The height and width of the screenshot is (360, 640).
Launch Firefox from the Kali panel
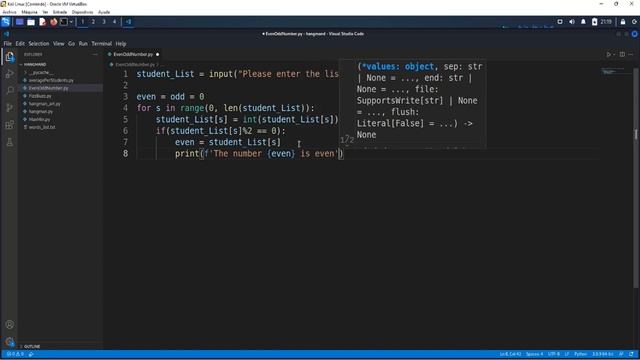click(x=53, y=22)
